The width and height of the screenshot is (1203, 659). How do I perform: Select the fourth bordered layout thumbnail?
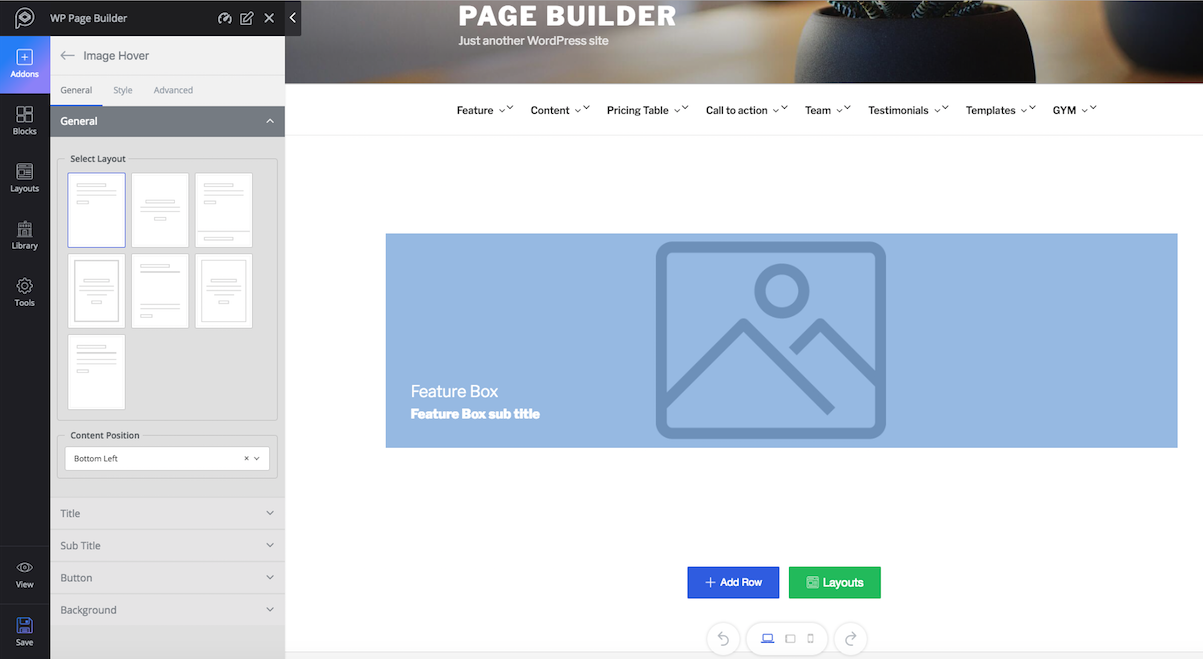pyautogui.click(x=97, y=291)
